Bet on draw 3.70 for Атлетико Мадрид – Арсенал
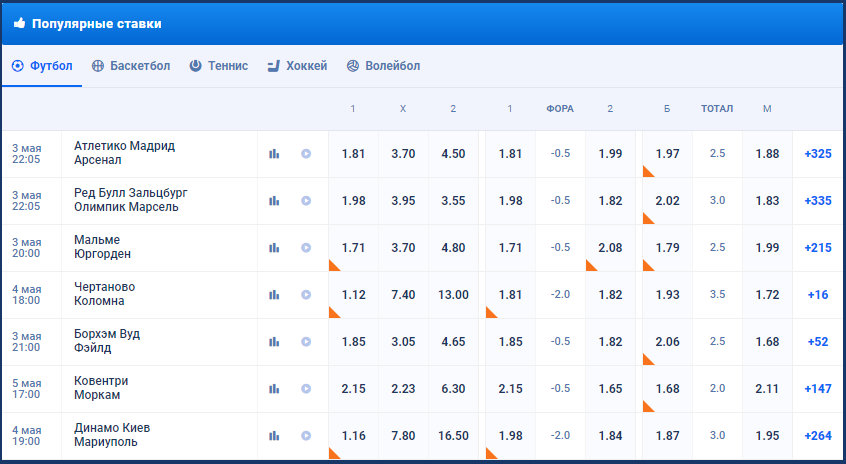Image resolution: width=846 pixels, height=464 pixels. (x=403, y=154)
